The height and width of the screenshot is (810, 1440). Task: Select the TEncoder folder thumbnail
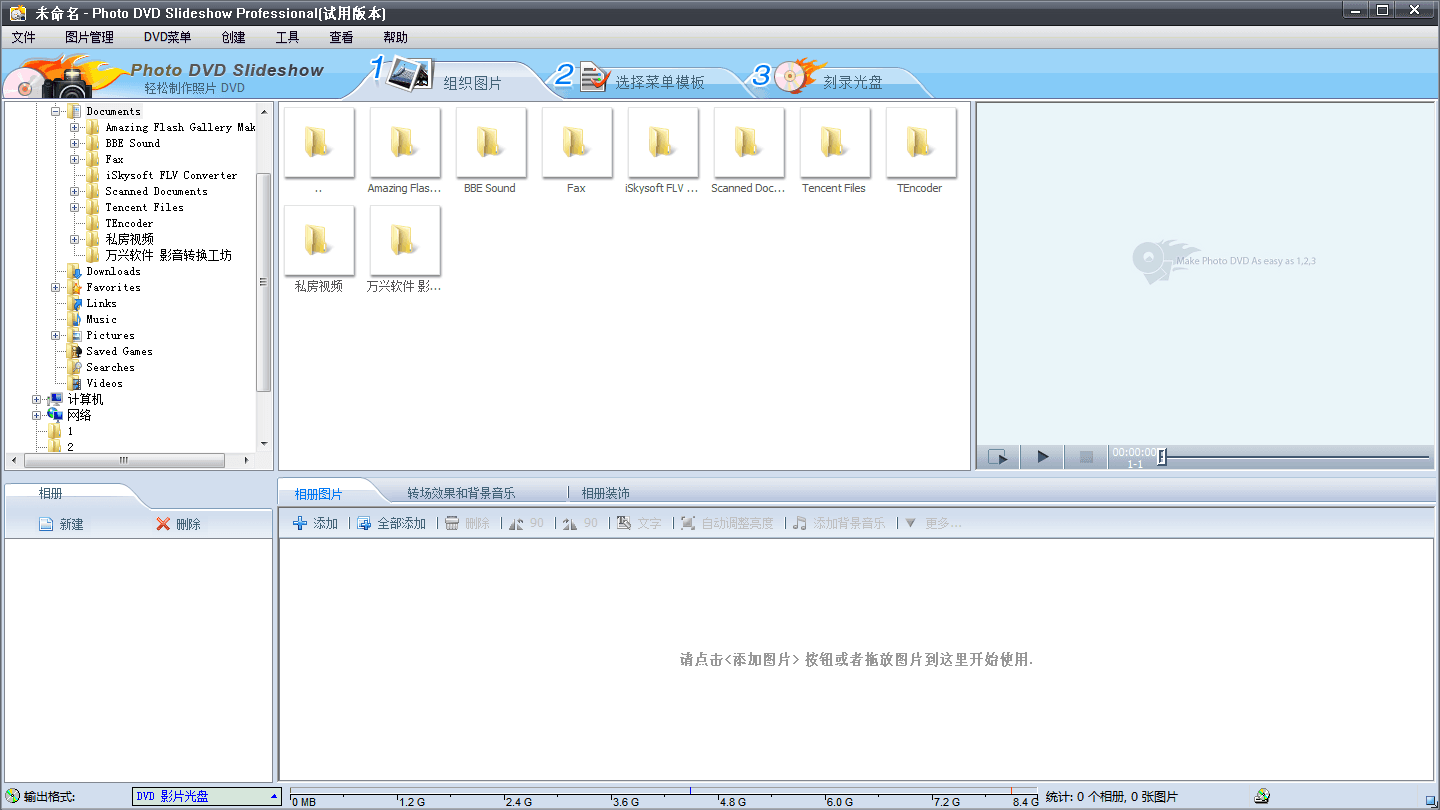point(920,142)
